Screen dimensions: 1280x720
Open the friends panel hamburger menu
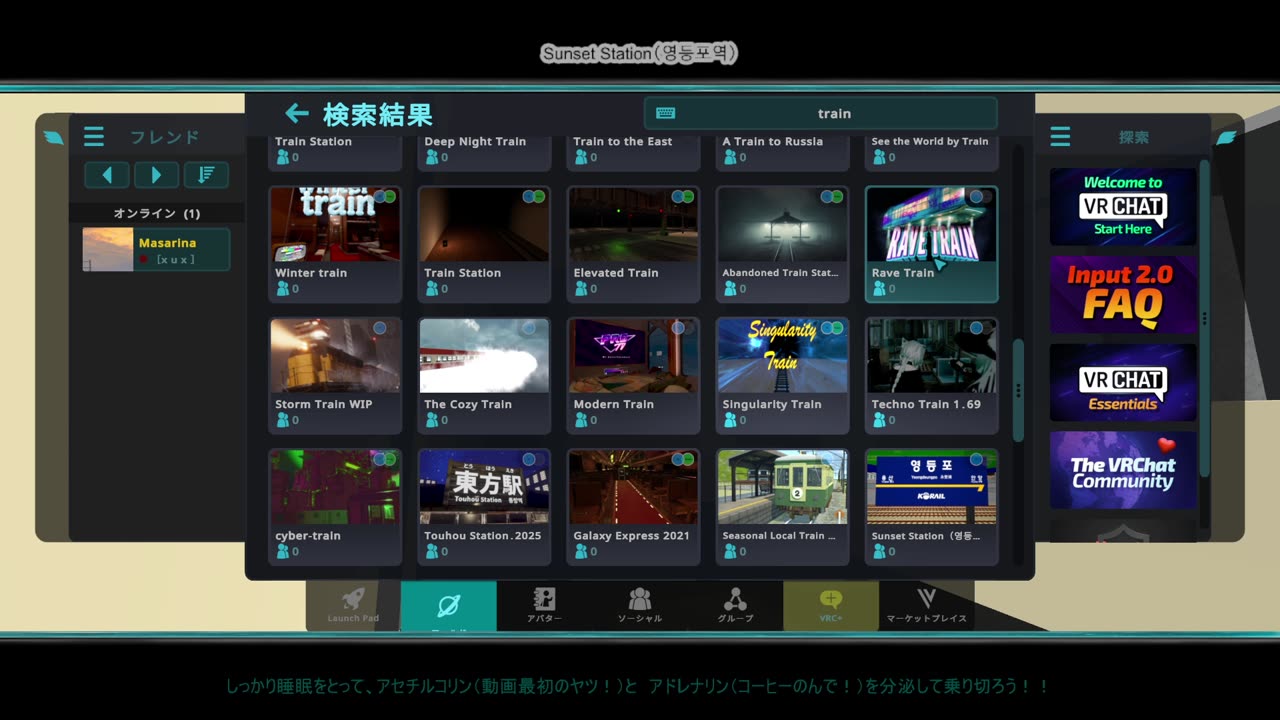[x=94, y=137]
